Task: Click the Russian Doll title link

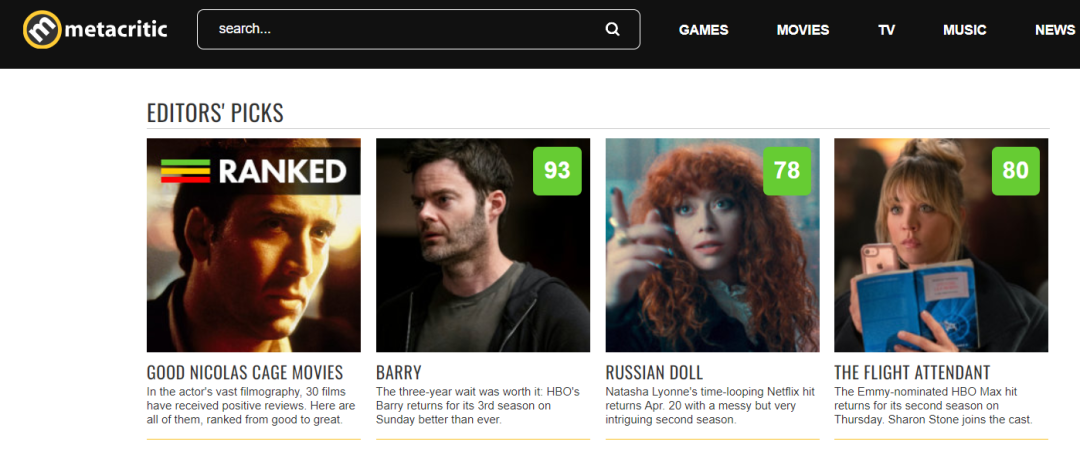Action: coord(654,372)
